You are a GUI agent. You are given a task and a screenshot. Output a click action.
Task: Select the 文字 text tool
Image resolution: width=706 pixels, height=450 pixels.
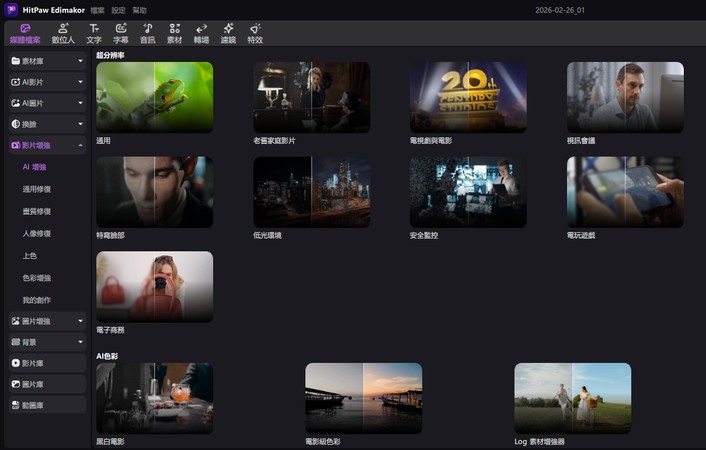point(94,34)
